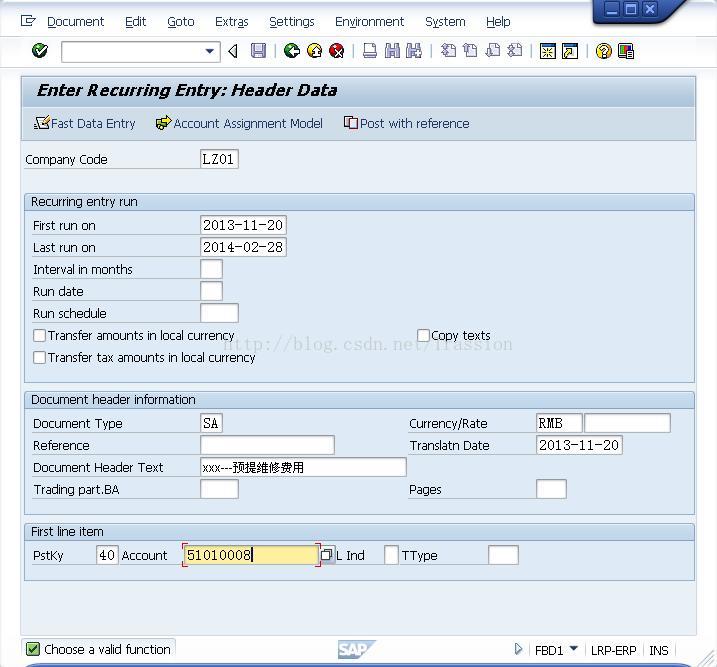Open the command field dropdown arrow
Image resolution: width=717 pixels, height=667 pixels.
point(209,51)
